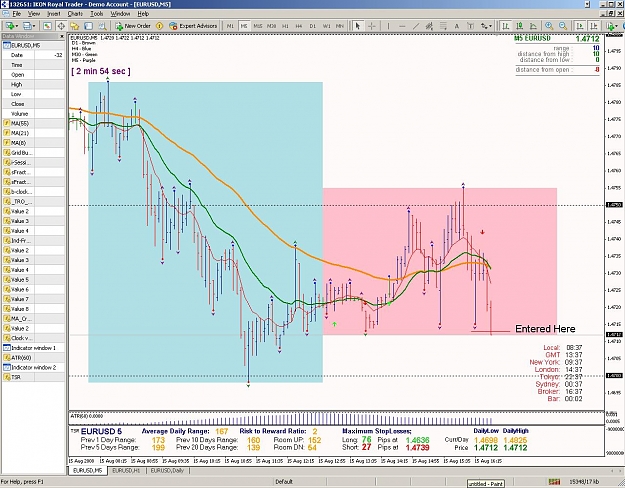Select the Crosshair tool
This screenshot has height=488, width=625.
click(x=371, y=26)
